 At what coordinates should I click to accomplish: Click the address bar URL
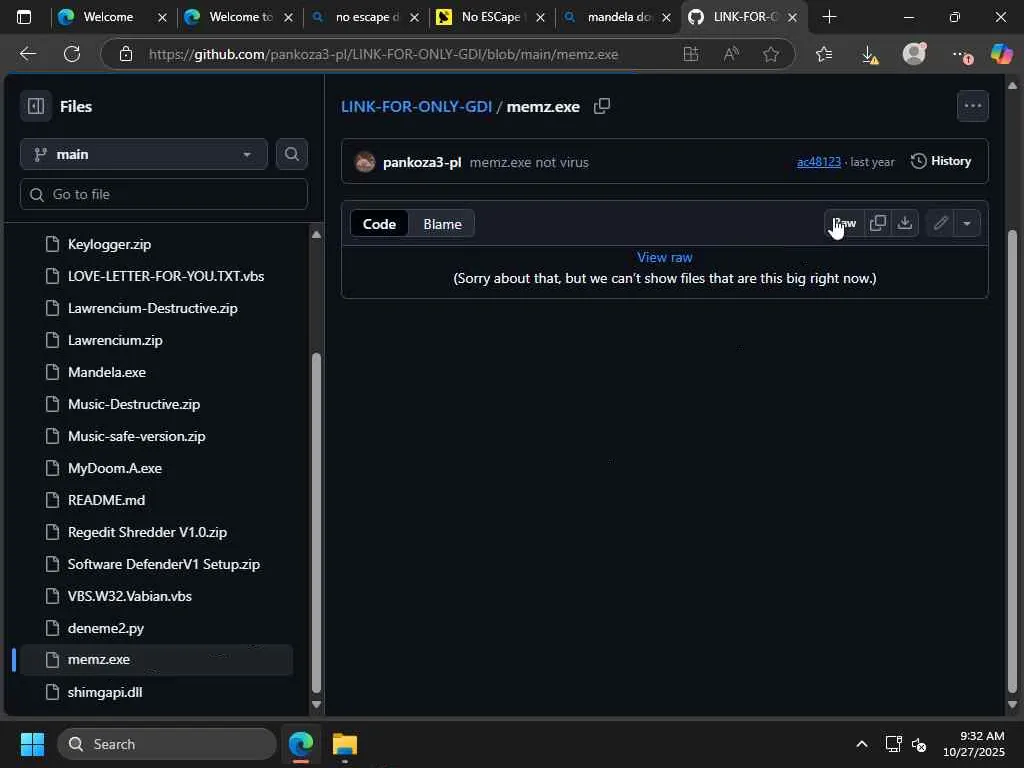(x=383, y=54)
